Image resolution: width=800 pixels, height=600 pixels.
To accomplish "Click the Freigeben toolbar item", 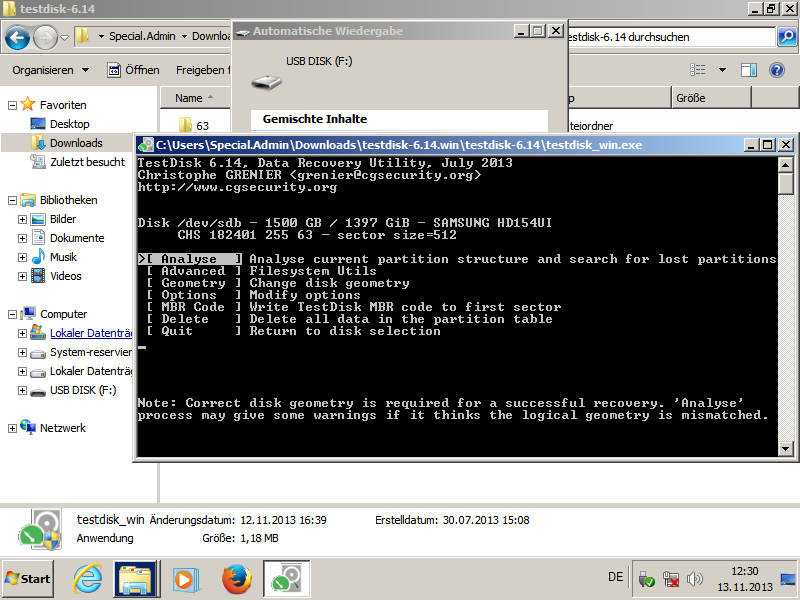I will coord(202,70).
